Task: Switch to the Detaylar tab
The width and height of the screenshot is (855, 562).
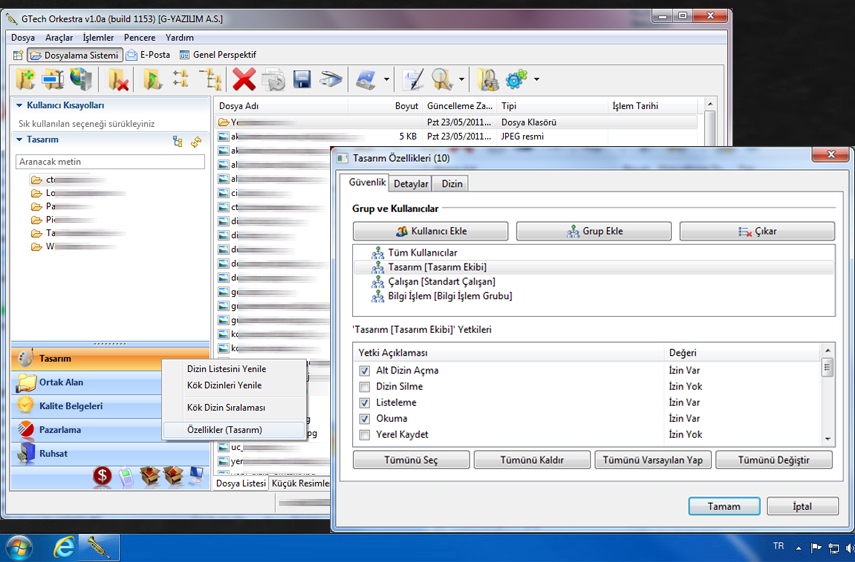Action: point(411,184)
